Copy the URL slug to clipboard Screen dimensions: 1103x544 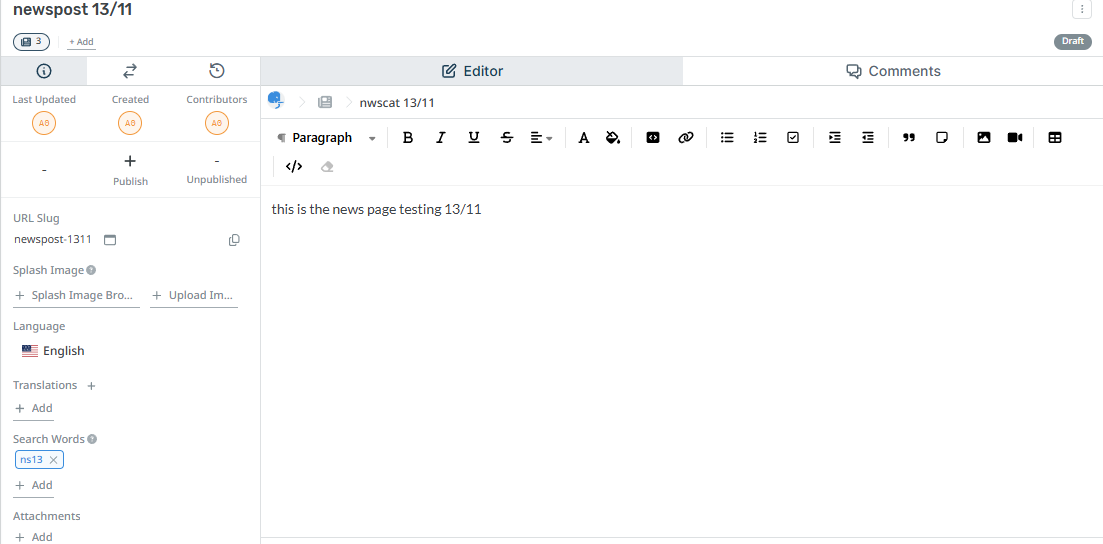click(234, 240)
